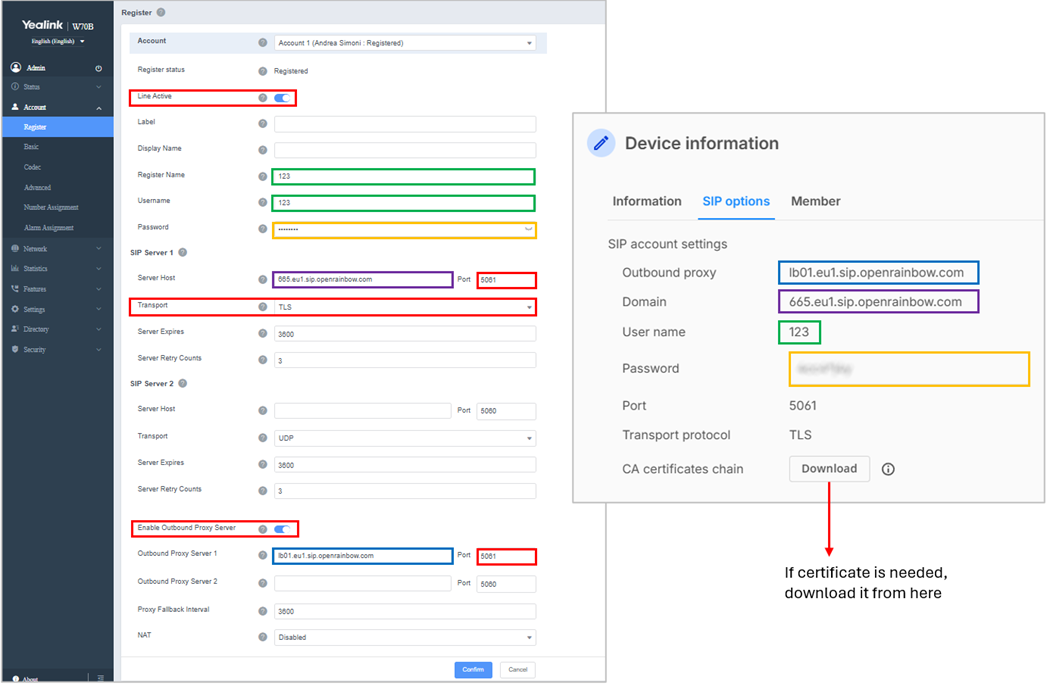
Task: Switch to the Member tab
Action: [x=815, y=201]
